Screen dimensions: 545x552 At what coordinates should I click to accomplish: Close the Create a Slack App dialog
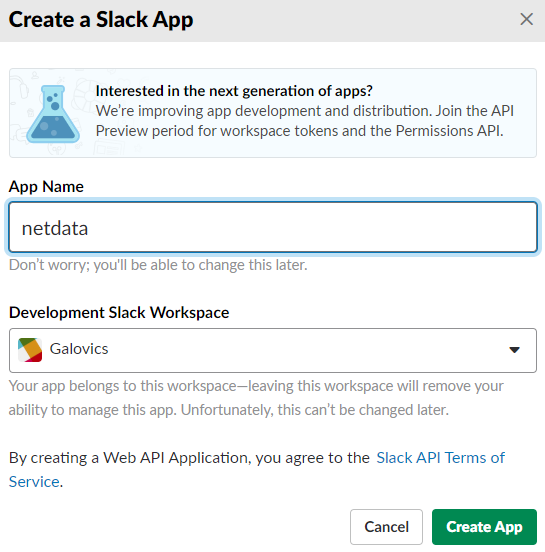click(526, 19)
